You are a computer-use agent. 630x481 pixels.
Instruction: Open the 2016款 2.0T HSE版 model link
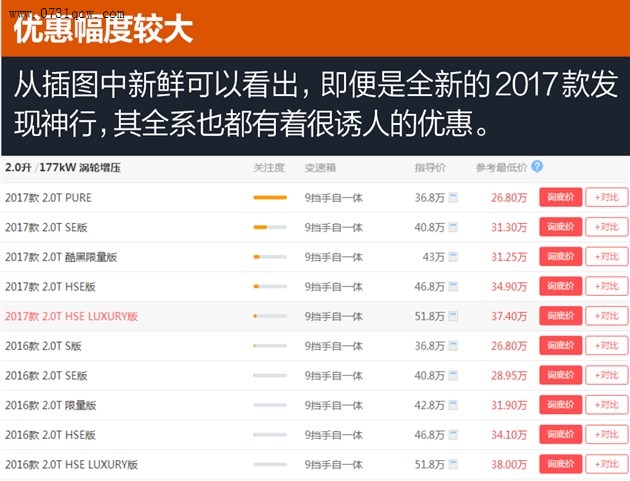pyautogui.click(x=50, y=435)
